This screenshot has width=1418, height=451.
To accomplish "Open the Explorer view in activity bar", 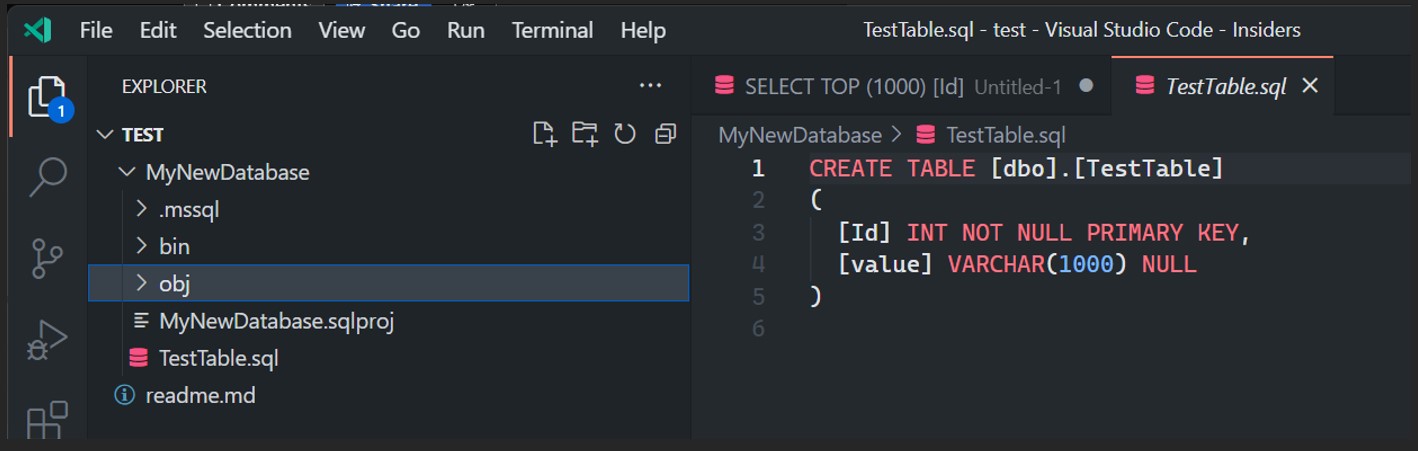I will pos(46,97).
